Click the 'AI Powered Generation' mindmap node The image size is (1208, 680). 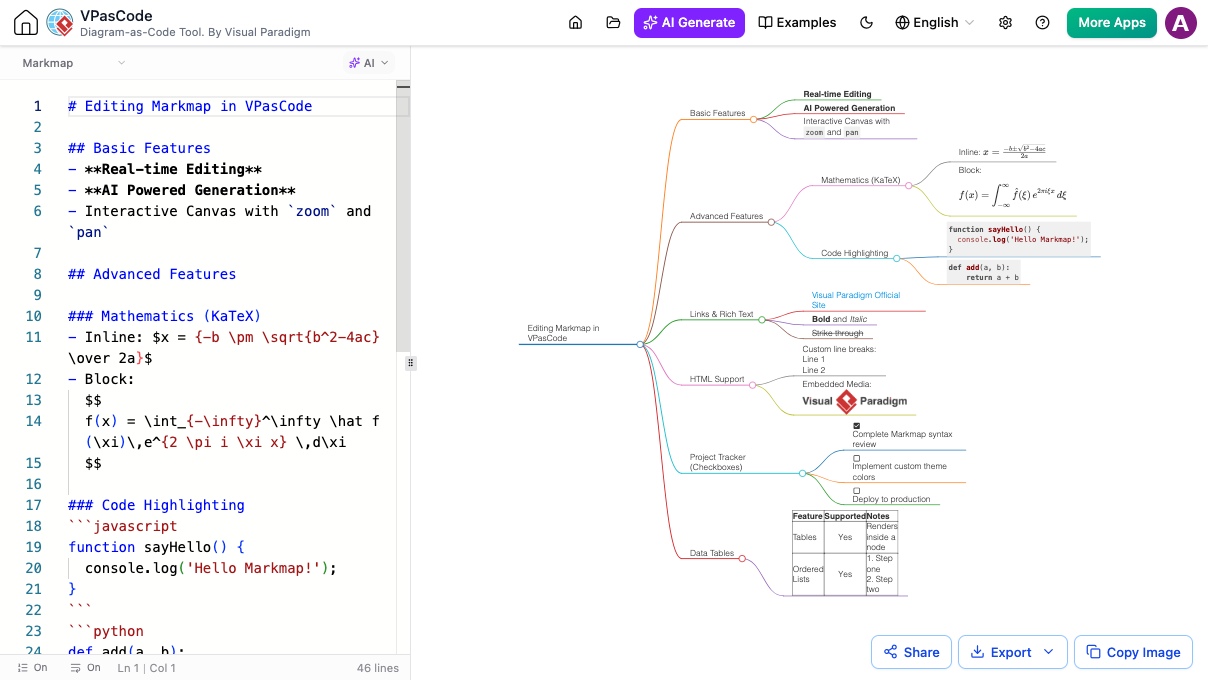coord(849,108)
